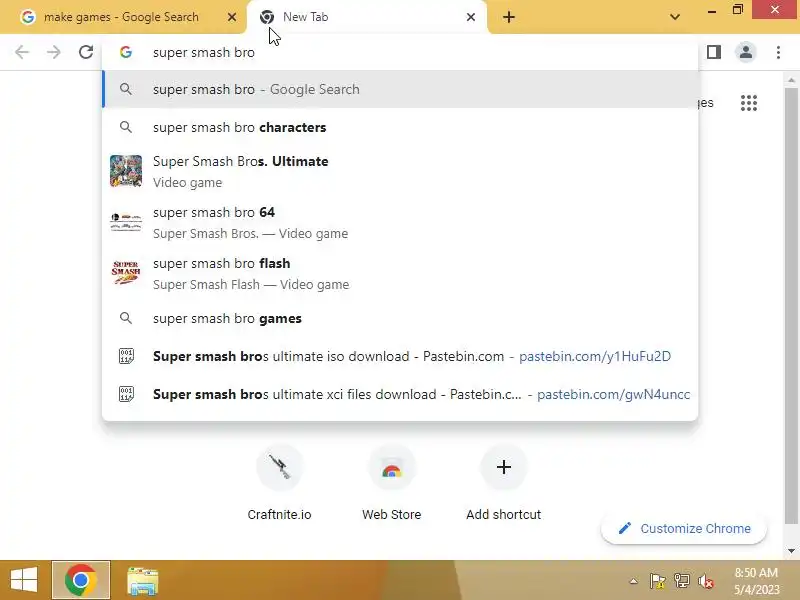The width and height of the screenshot is (800, 600).
Task: Click file icon beside iso download entry
Action: click(x=126, y=356)
